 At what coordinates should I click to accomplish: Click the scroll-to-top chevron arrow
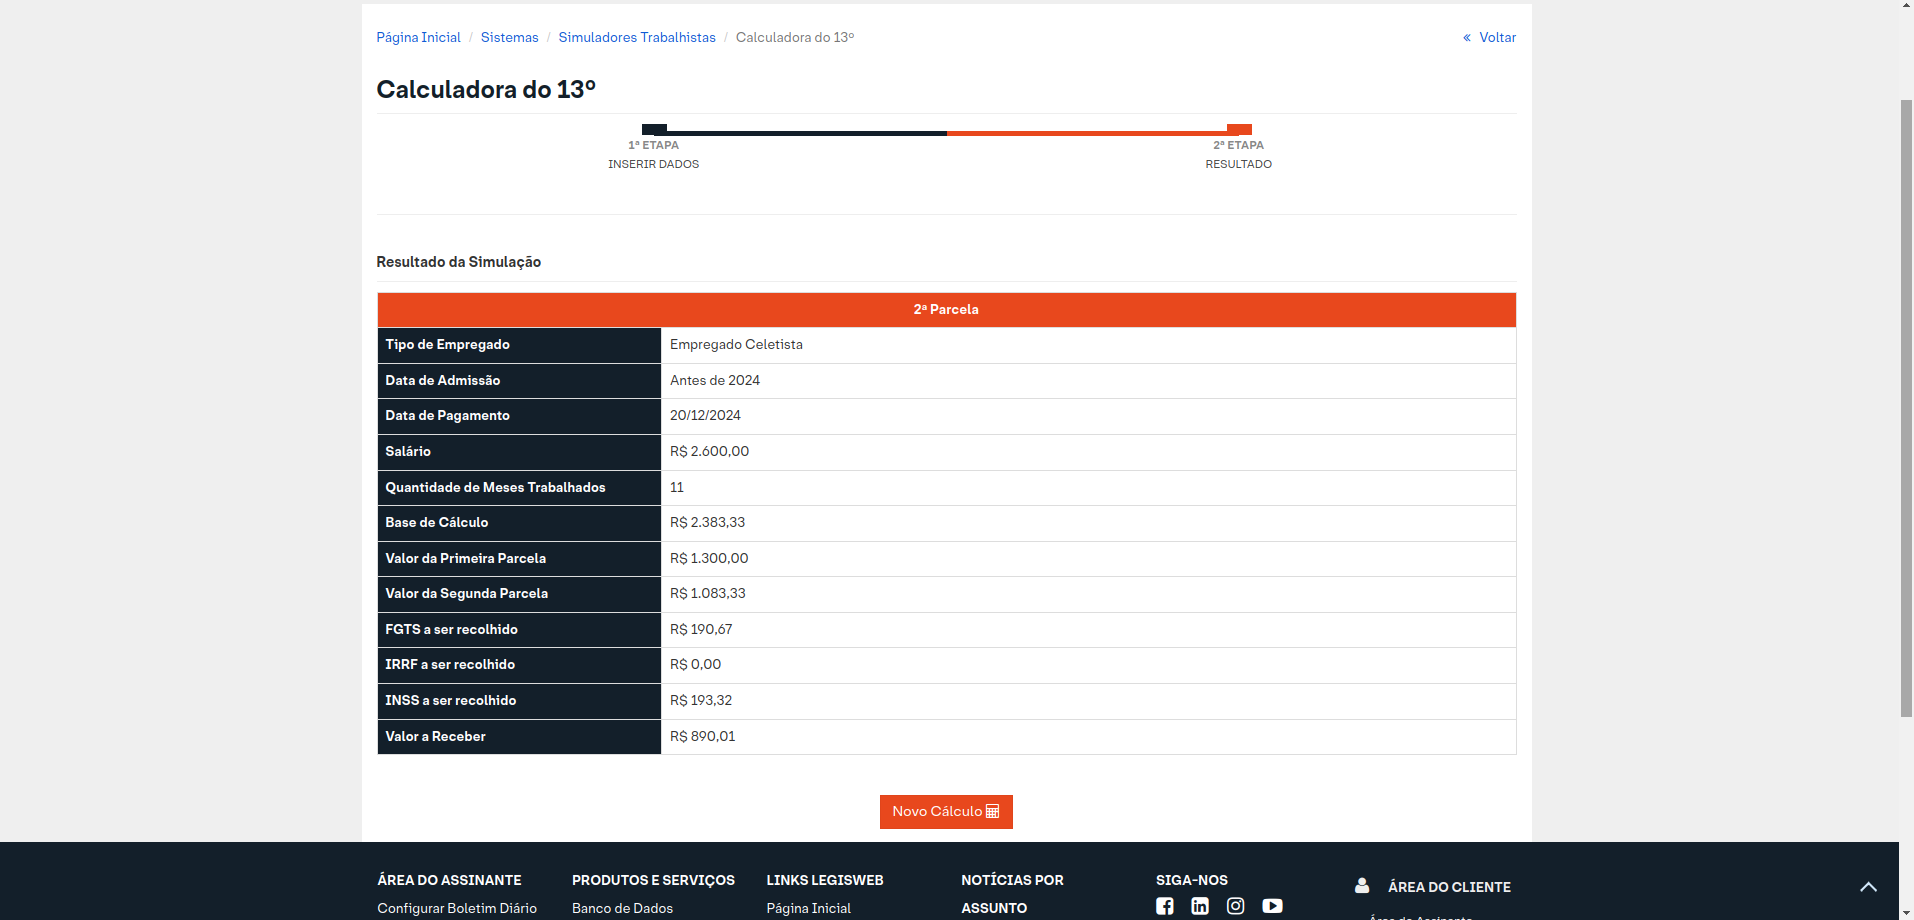(x=1868, y=887)
